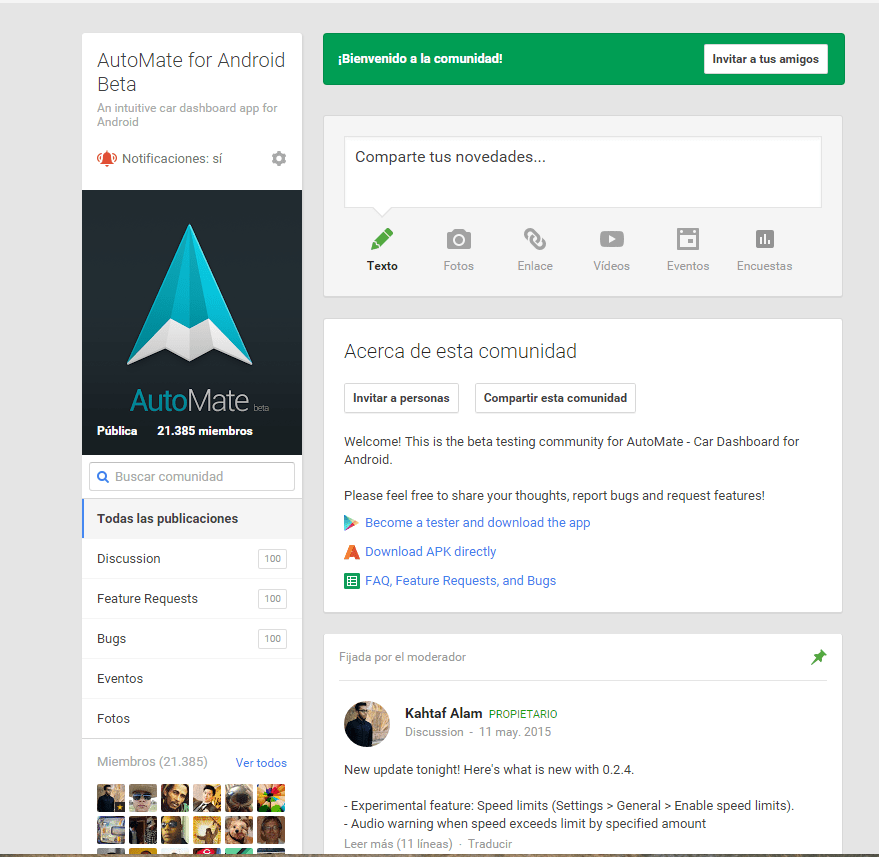
Task: Open FAQ, Feature Requests, and Bugs link
Action: 460,581
